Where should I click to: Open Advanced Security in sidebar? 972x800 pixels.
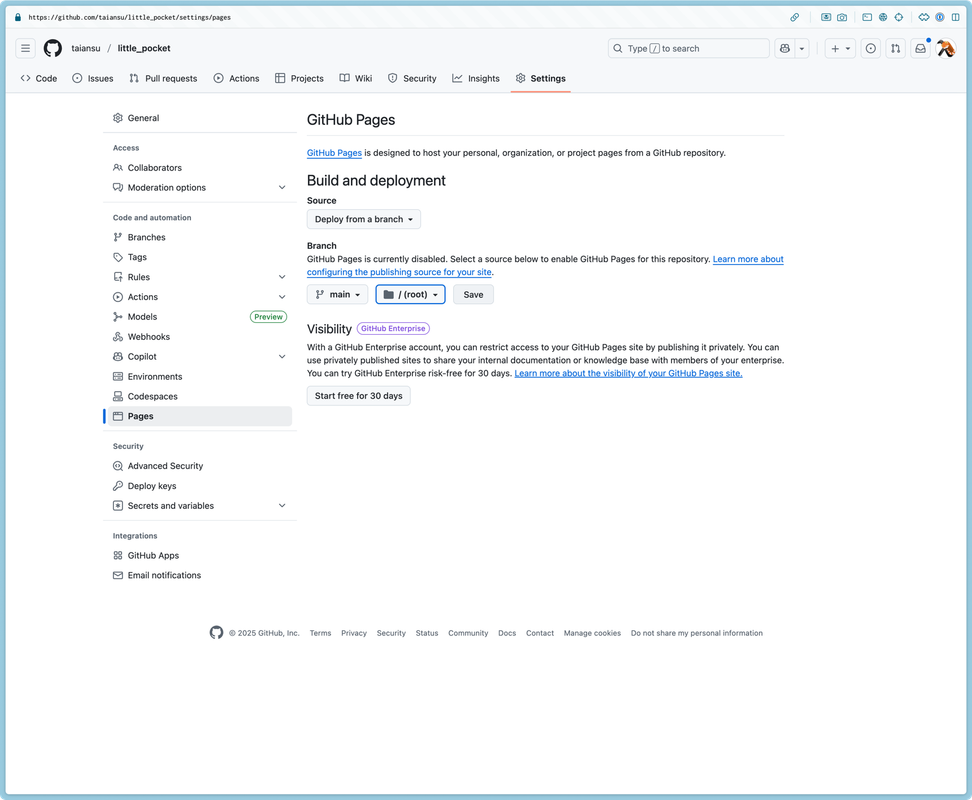pos(200,466)
